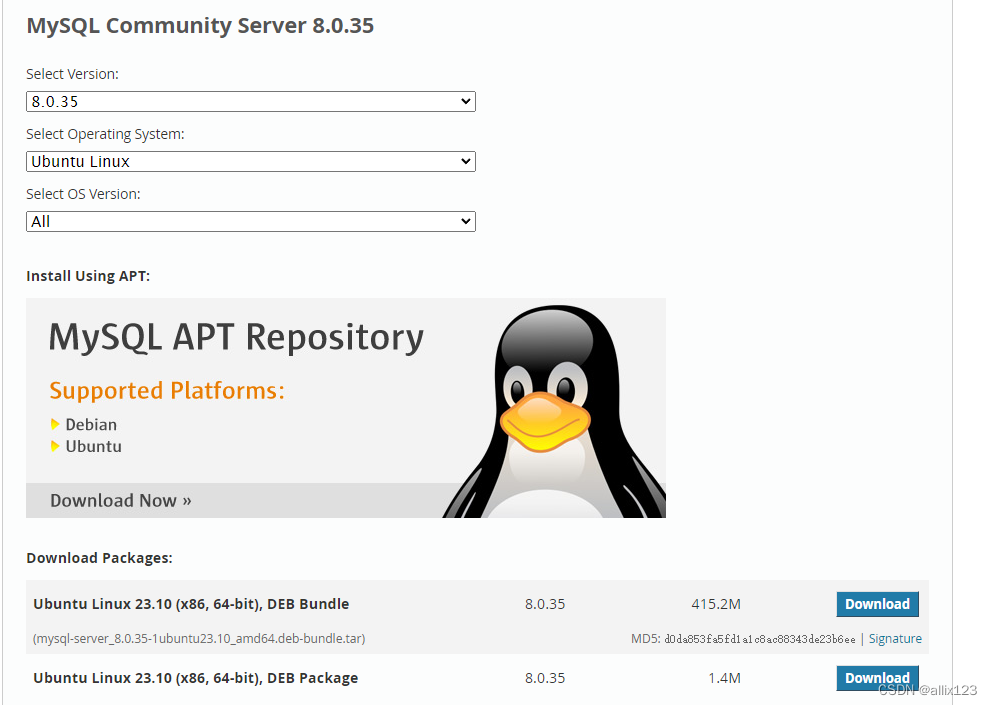The height and width of the screenshot is (705, 992).
Task: Click the MySQL Community Server 8.0.35 heading
Action: pyautogui.click(x=199, y=25)
